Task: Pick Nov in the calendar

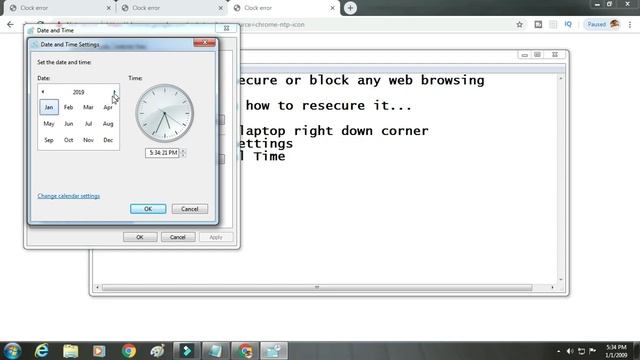Action: click(x=88, y=140)
